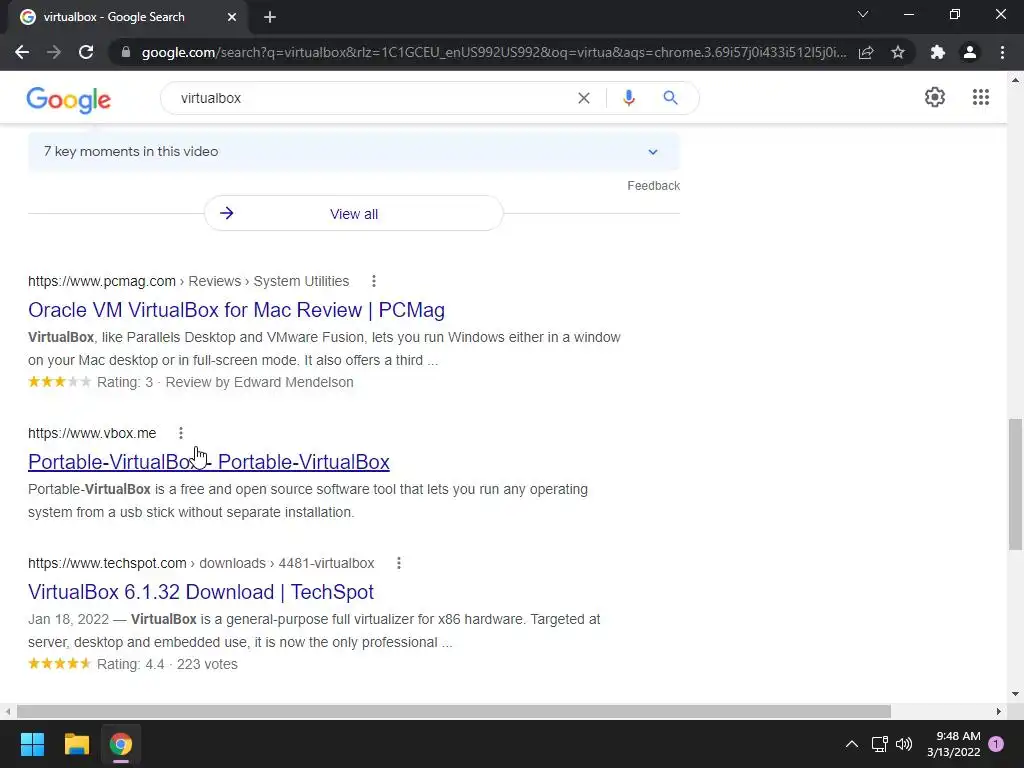Click into the virtualbox search field
This screenshot has height=768, width=1024.
[372, 98]
